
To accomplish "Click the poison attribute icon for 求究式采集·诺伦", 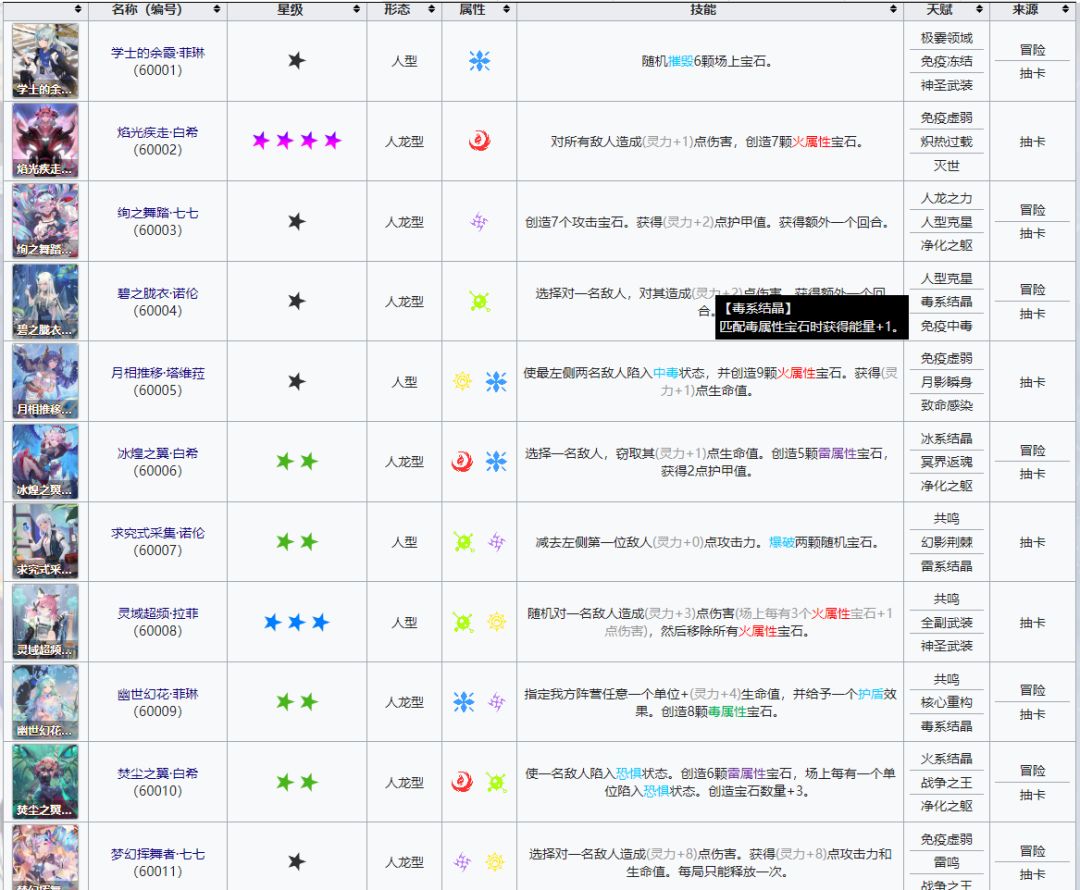I will pos(464,542).
